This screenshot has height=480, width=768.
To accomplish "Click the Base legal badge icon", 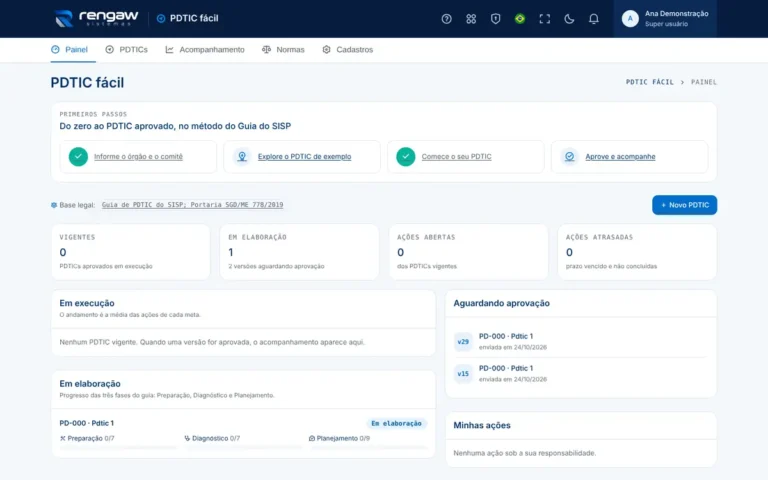I will tap(54, 205).
